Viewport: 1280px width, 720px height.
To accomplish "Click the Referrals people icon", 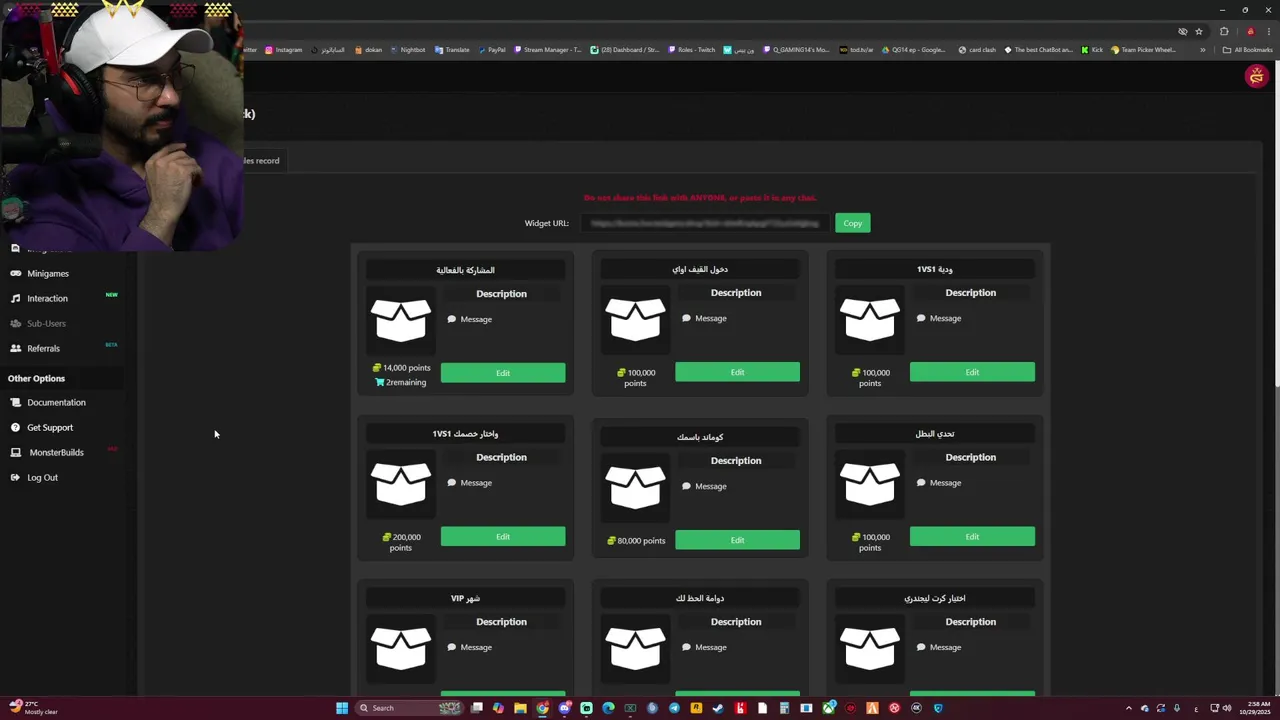I will pos(15,348).
